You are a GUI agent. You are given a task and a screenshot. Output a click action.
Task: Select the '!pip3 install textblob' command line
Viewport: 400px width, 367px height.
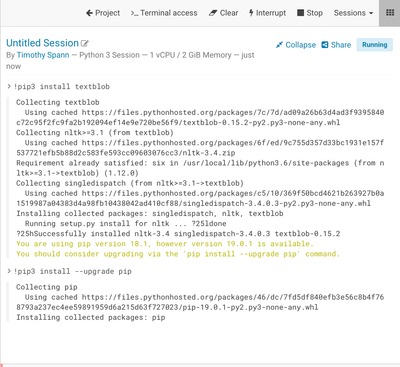pyautogui.click(x=62, y=87)
